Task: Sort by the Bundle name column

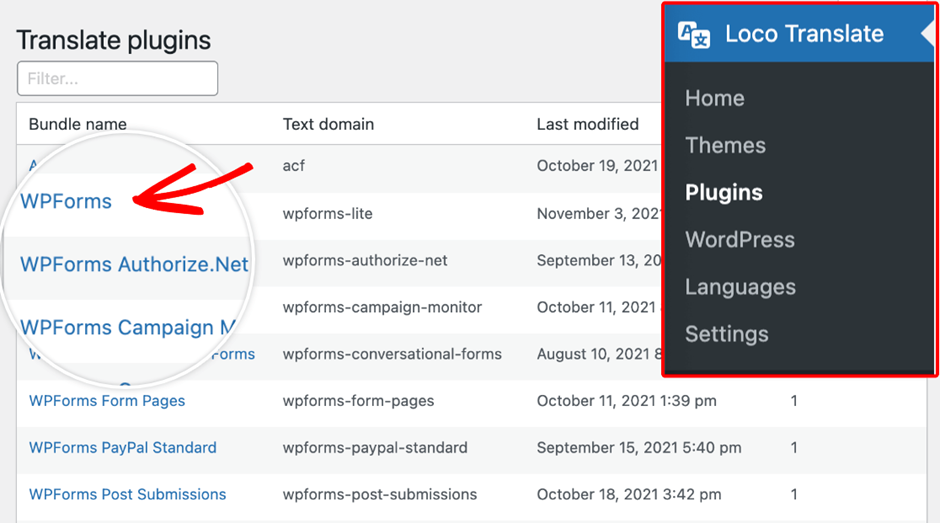Action: pos(78,124)
